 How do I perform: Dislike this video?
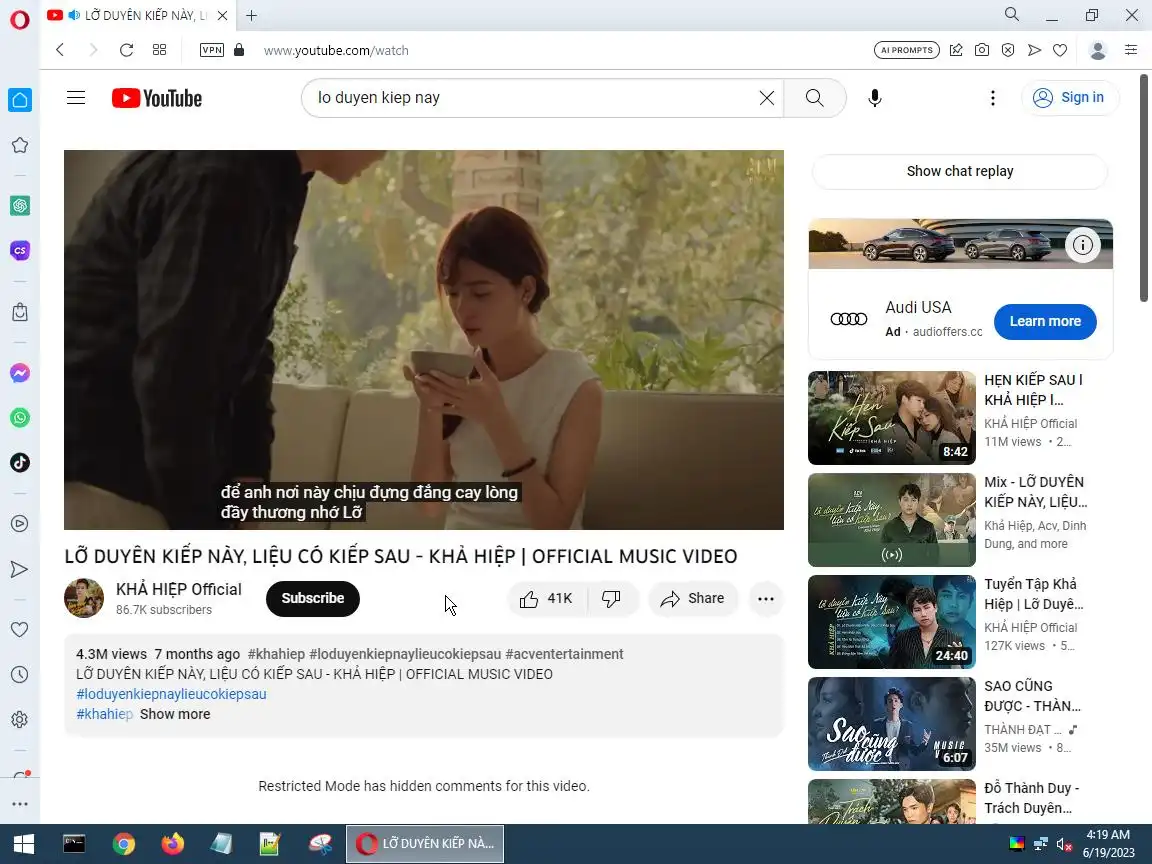pyautogui.click(x=612, y=599)
